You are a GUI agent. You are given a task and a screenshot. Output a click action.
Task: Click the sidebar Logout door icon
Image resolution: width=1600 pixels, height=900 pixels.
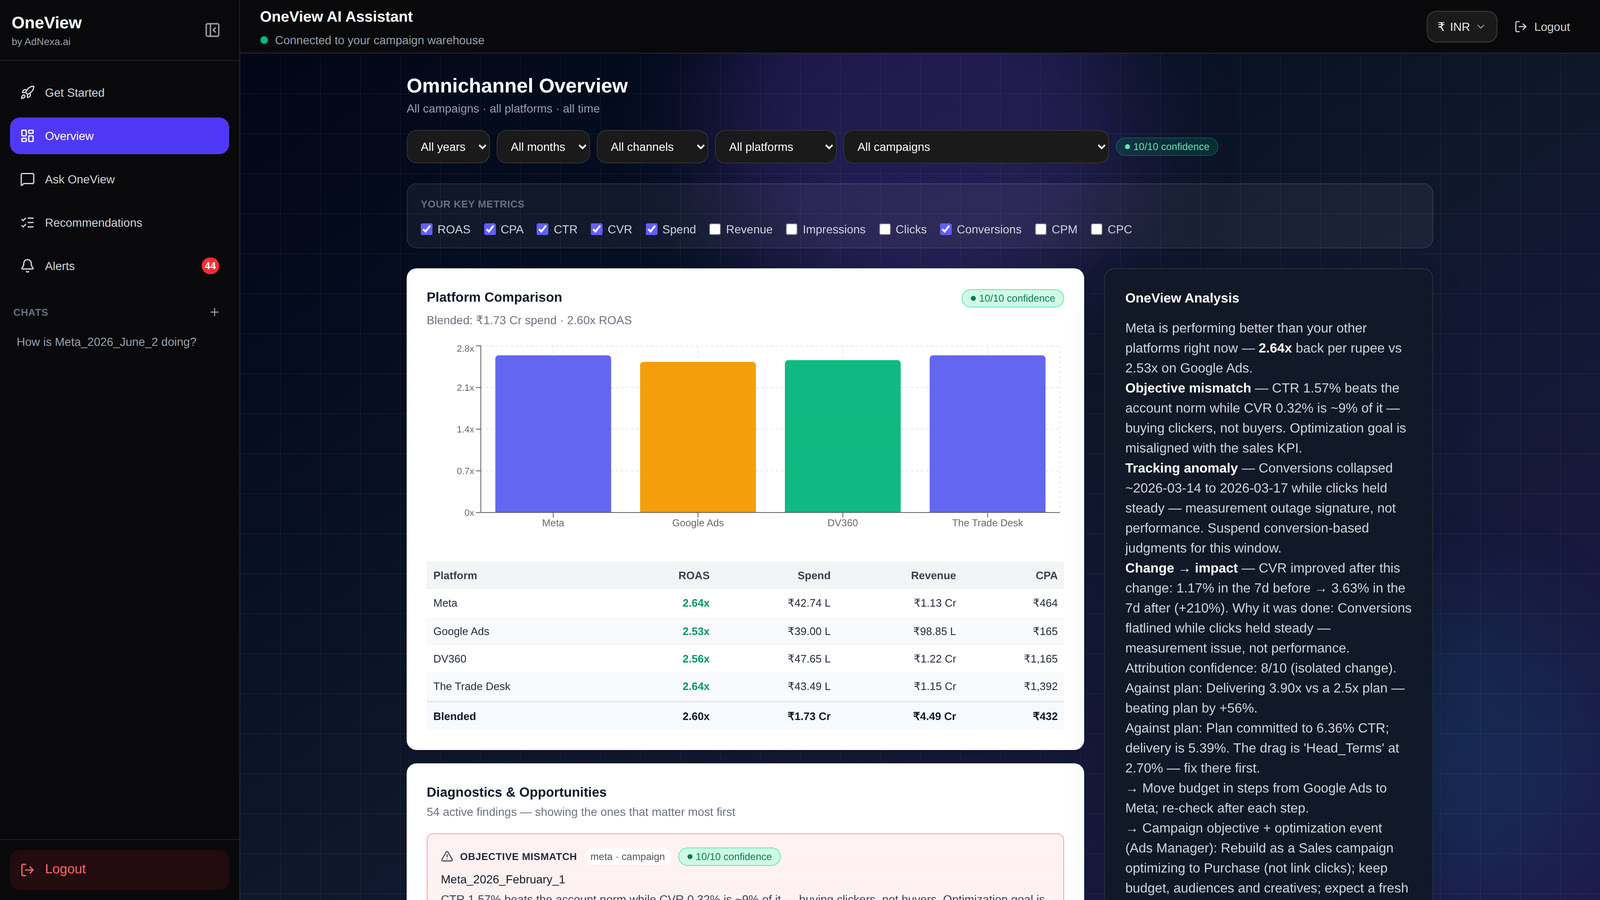click(x=27, y=869)
